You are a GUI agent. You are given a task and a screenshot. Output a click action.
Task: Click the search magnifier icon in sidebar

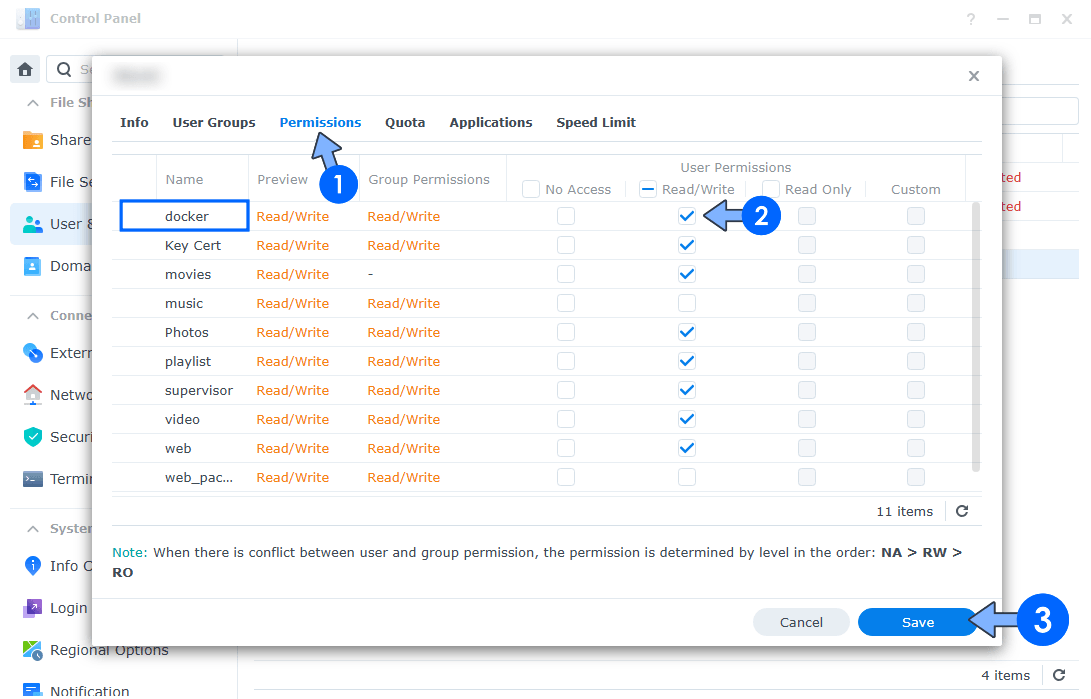click(x=64, y=70)
